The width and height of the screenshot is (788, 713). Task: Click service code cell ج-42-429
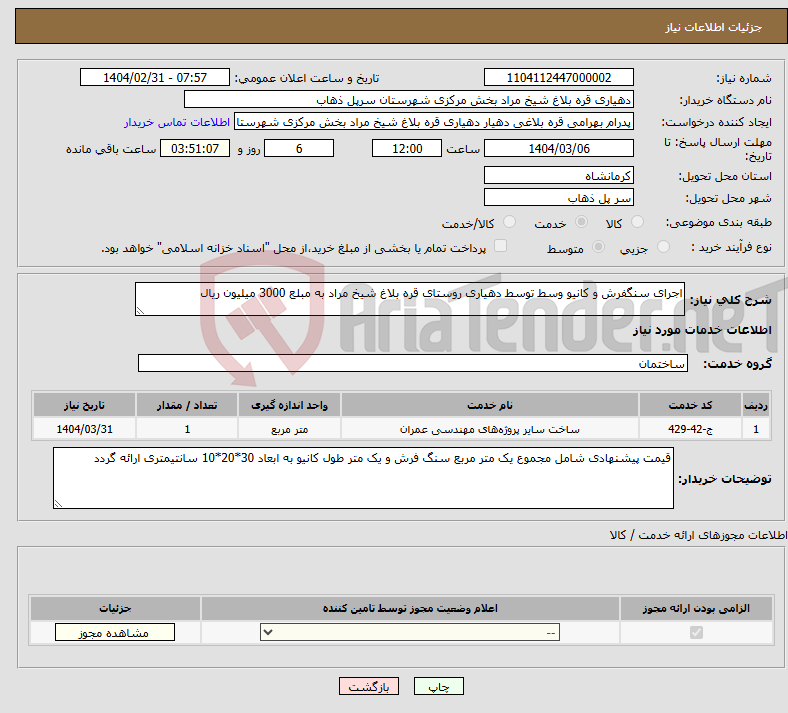tap(691, 429)
